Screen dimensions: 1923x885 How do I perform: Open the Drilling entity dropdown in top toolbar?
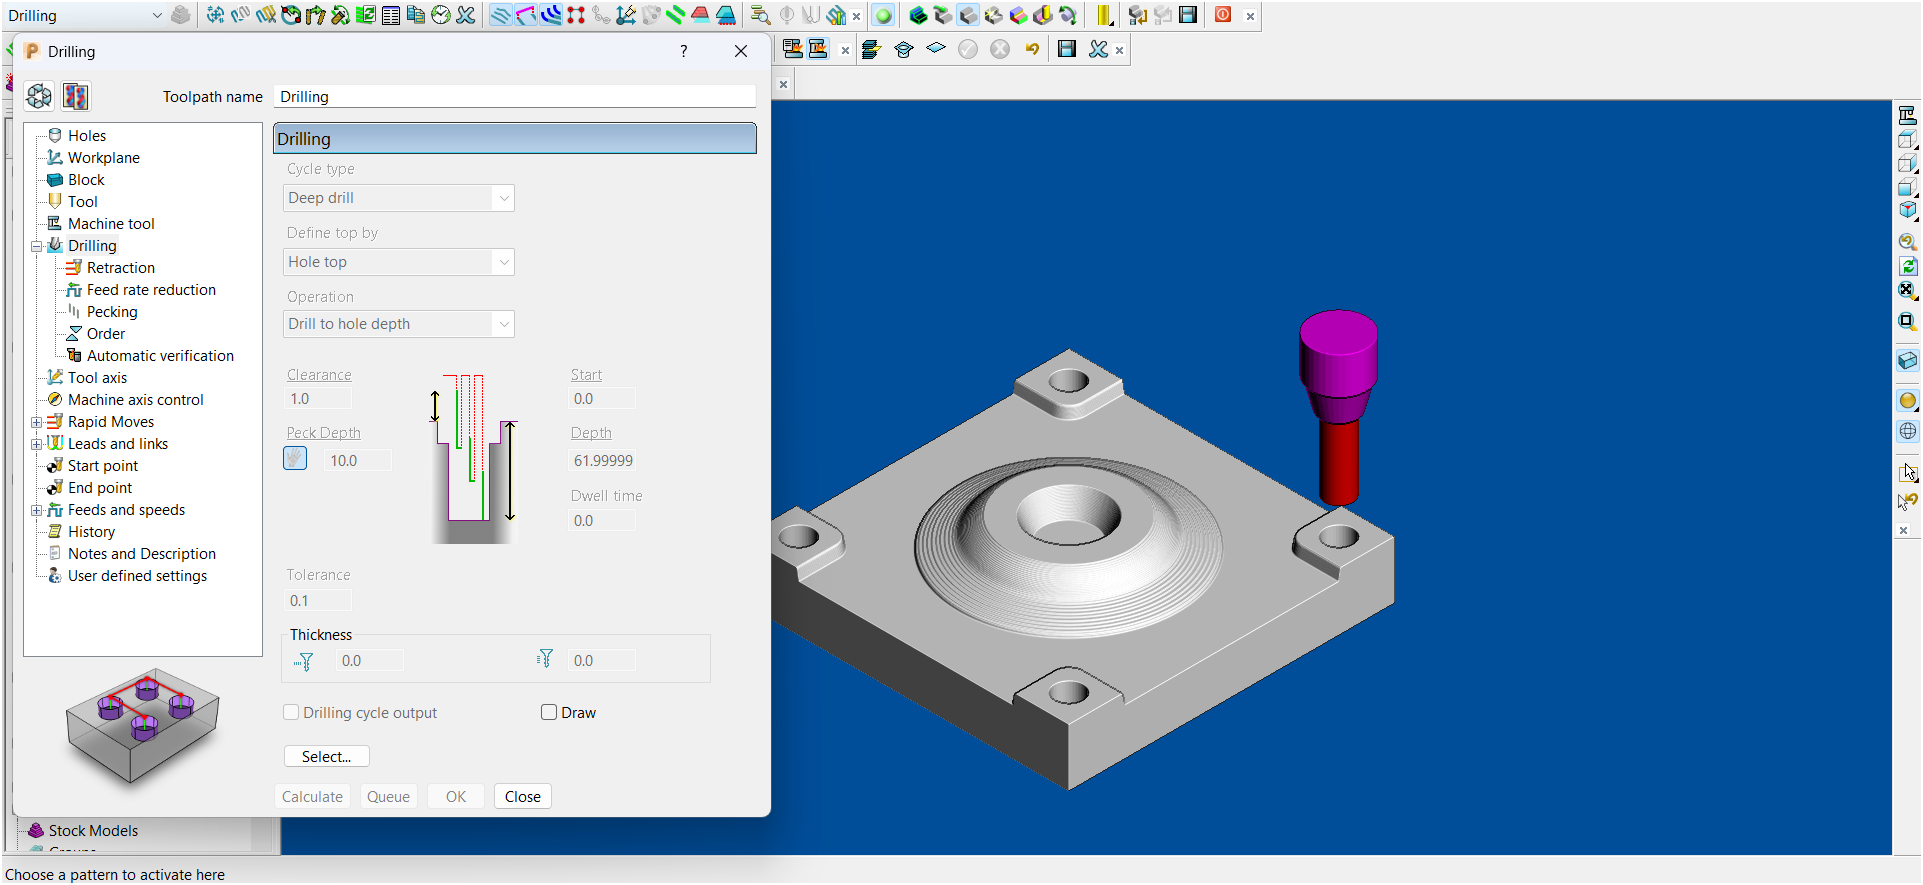pos(85,15)
